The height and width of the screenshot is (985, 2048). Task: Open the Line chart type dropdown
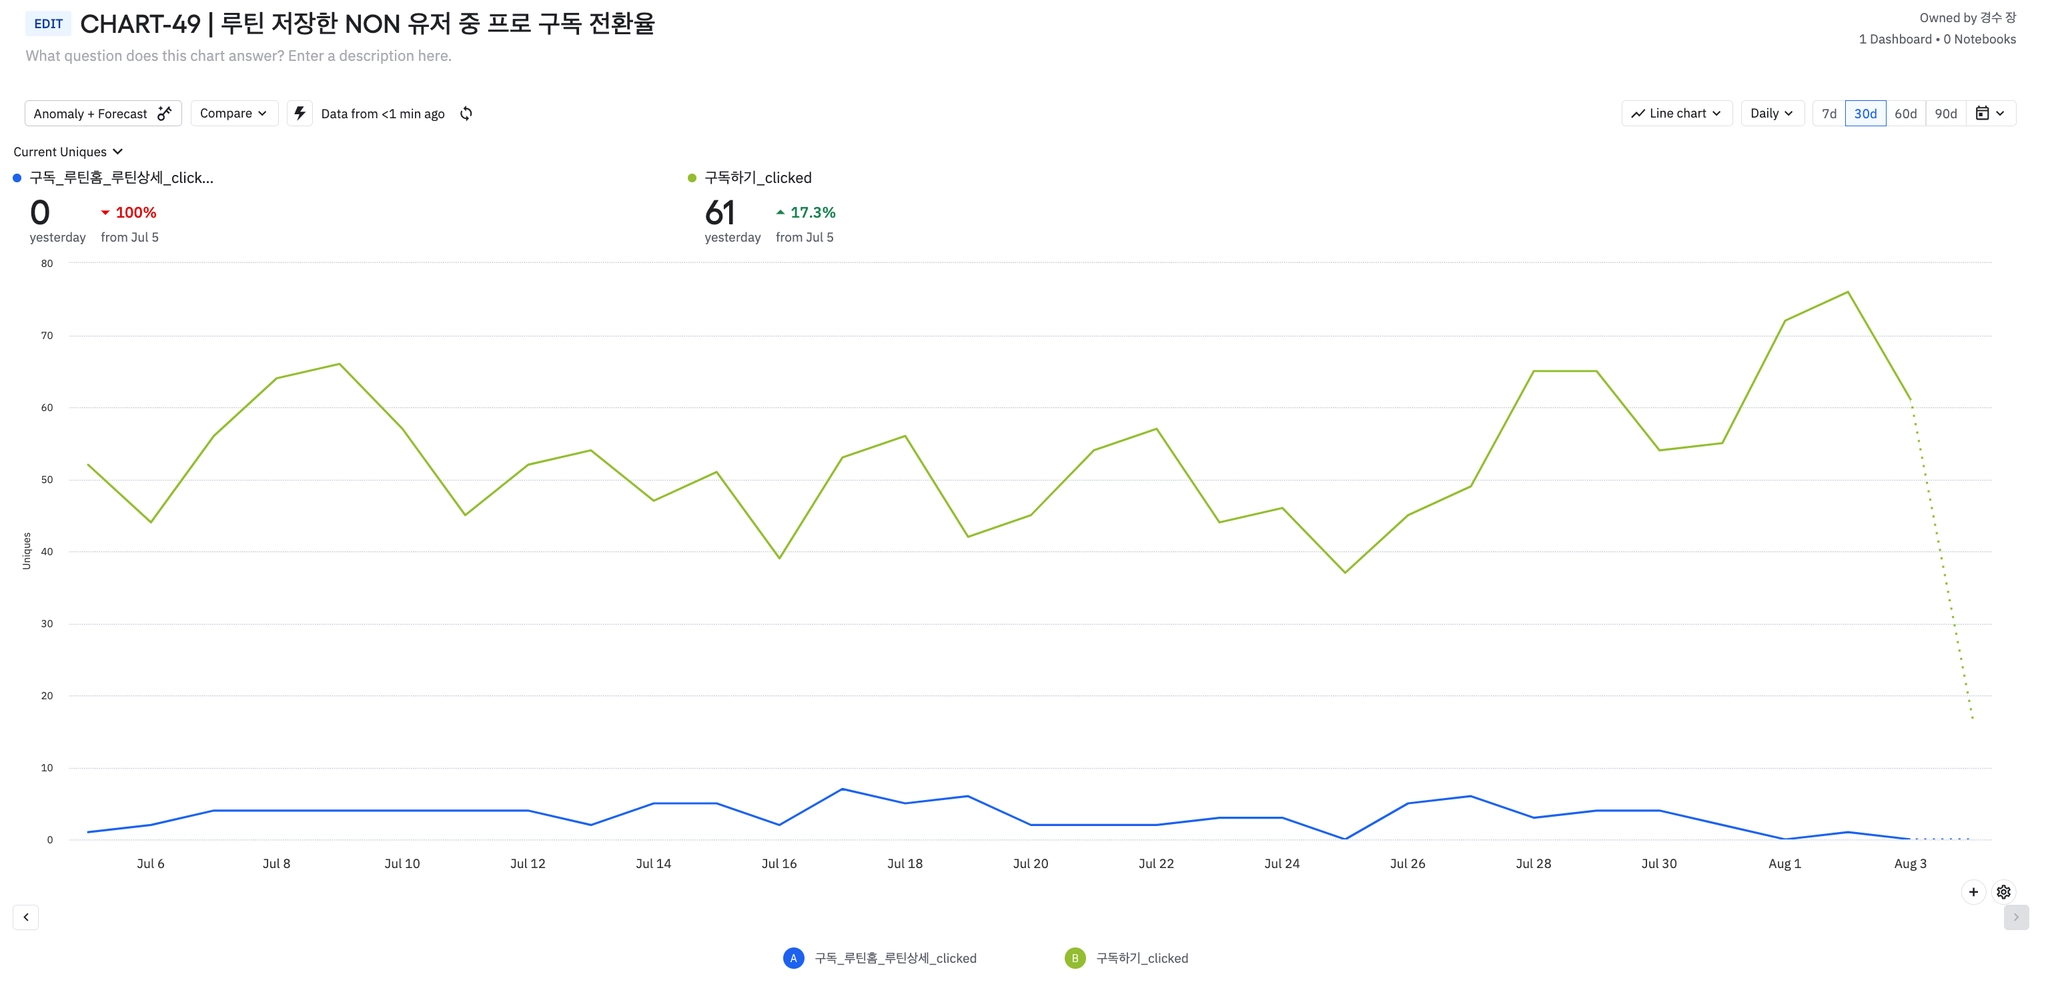[1676, 114]
